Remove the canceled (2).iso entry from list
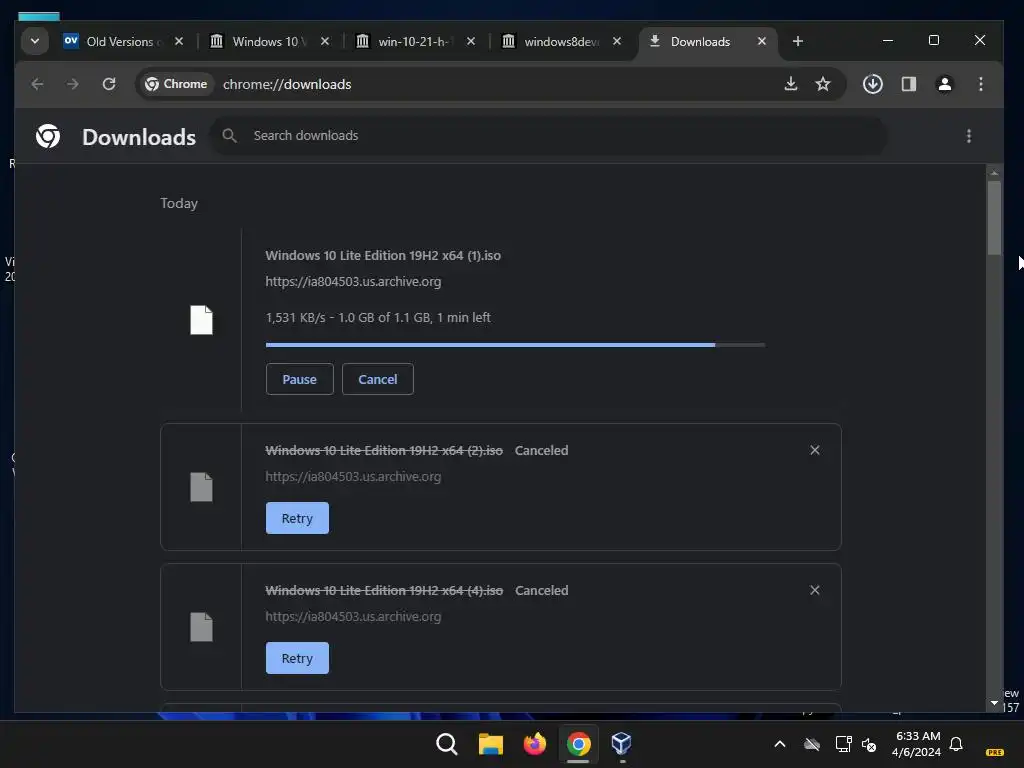Viewport: 1024px width, 768px height. point(814,450)
